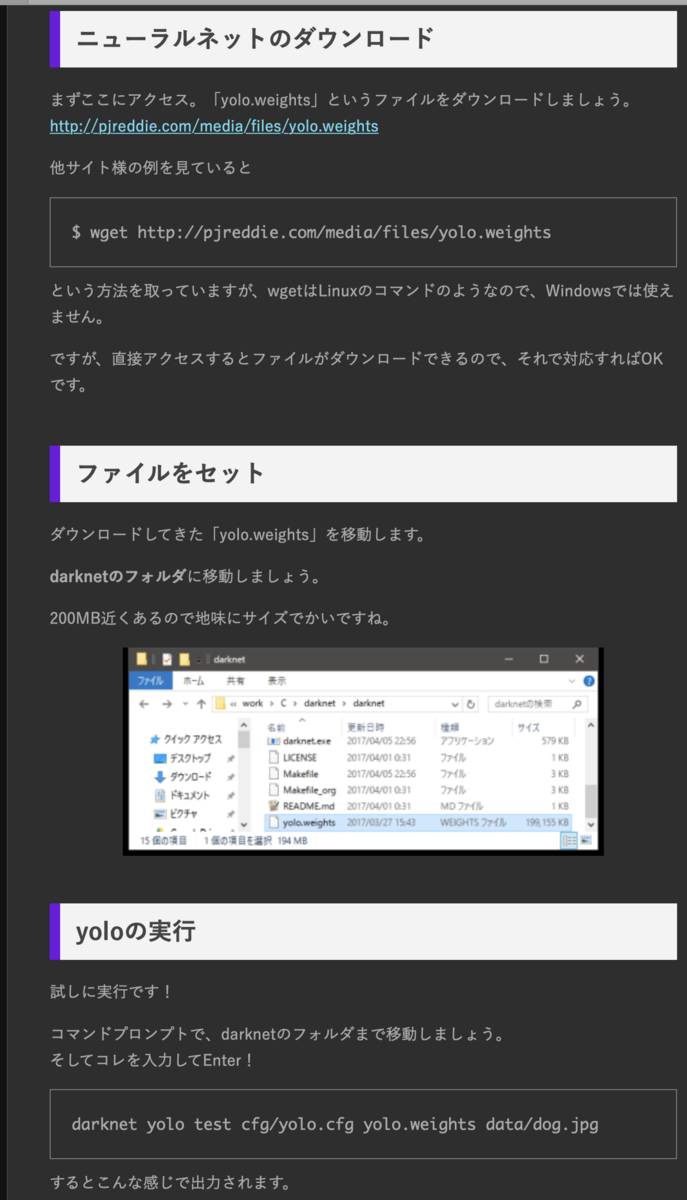Click the WEIGHTS ファイル type cell

coord(474,822)
